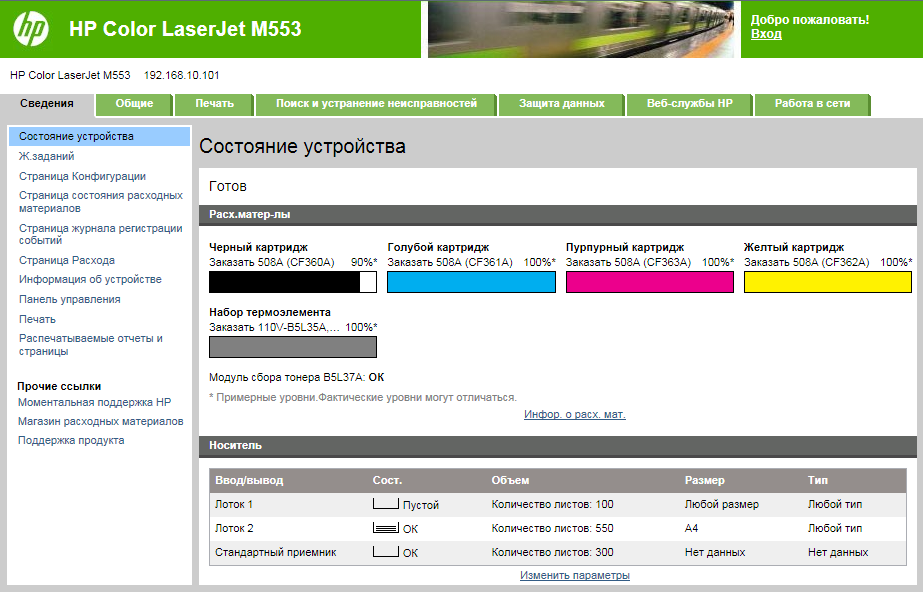Open Страница состояния расходных материалов
This screenshot has width=923, height=592.
click(101, 201)
